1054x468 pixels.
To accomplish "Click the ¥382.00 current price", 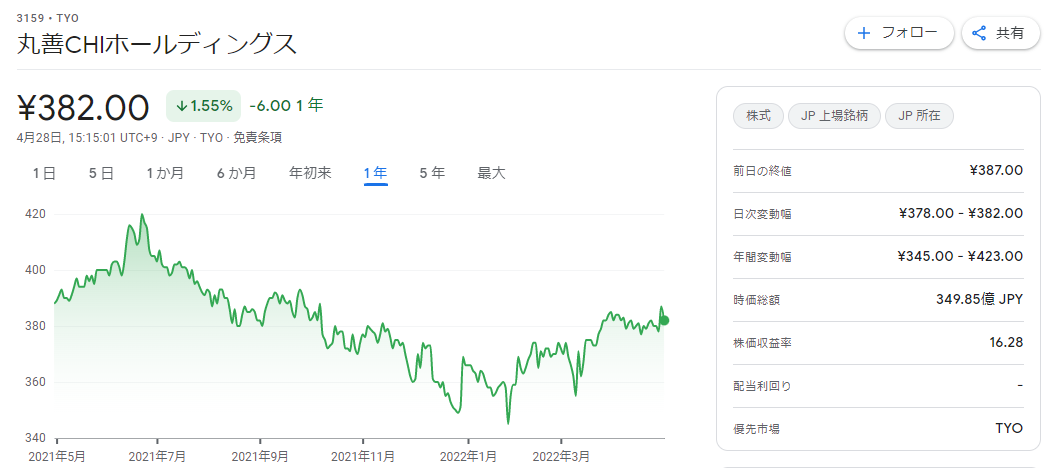I will (83, 108).
